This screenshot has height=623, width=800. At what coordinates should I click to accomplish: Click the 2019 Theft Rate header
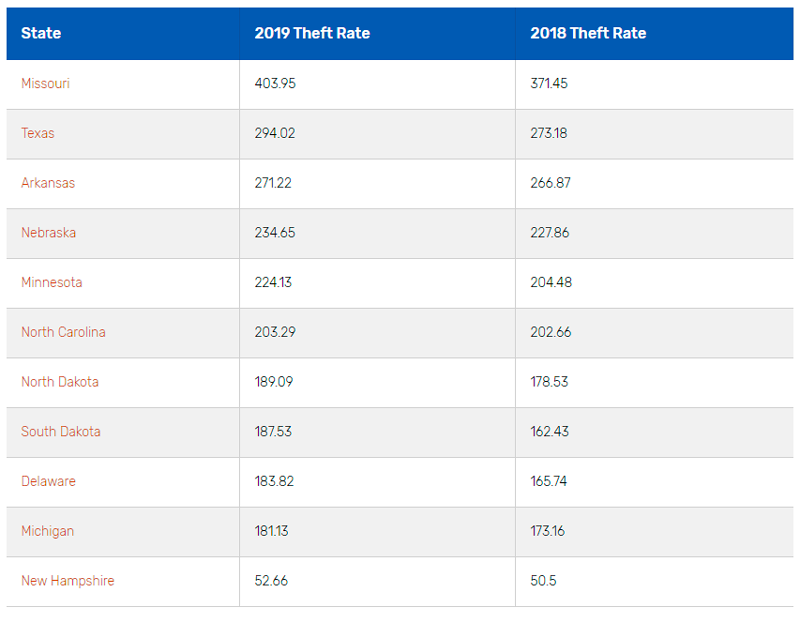coord(312,33)
